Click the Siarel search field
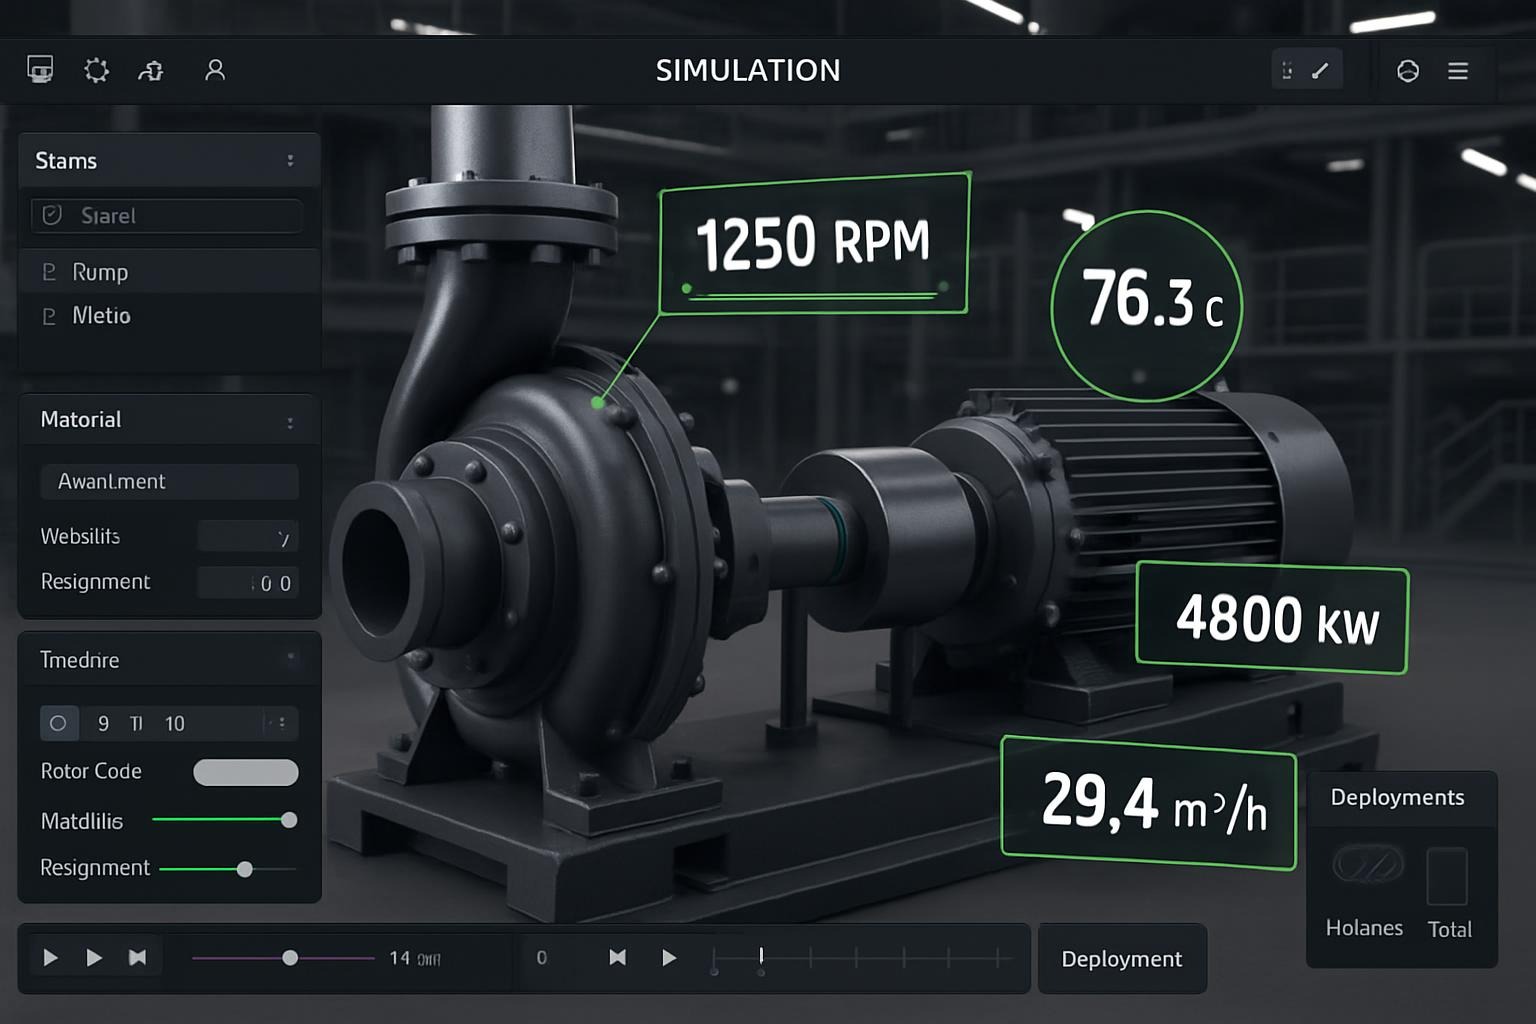The image size is (1536, 1024). coord(167,216)
